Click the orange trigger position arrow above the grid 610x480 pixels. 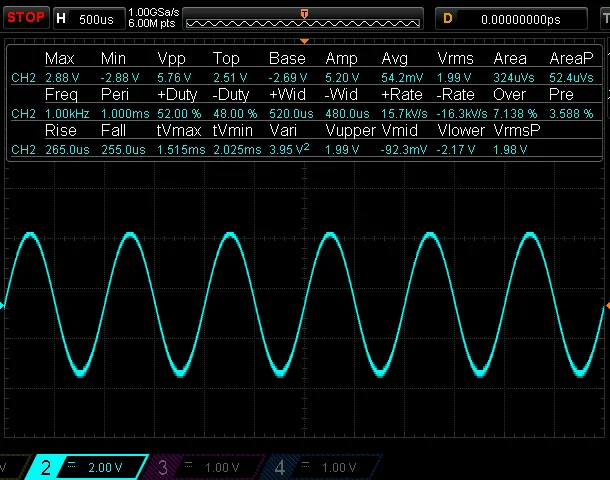pos(305,41)
